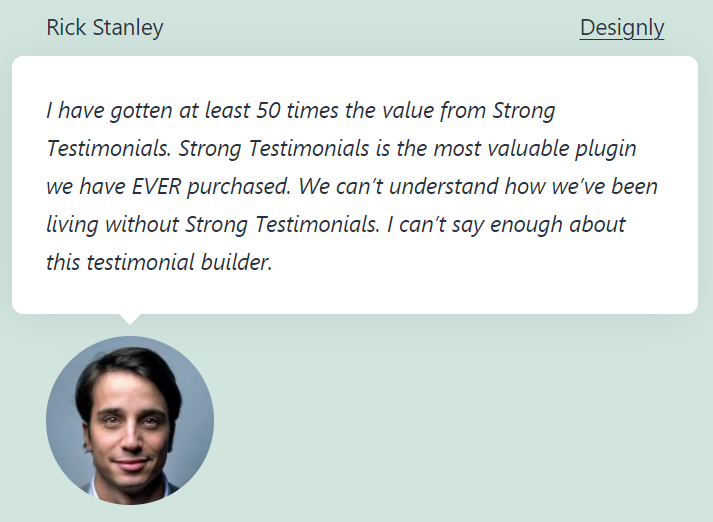The image size is (713, 522).
Task: Click the word 'understand' in the testimonial
Action: pos(444,186)
